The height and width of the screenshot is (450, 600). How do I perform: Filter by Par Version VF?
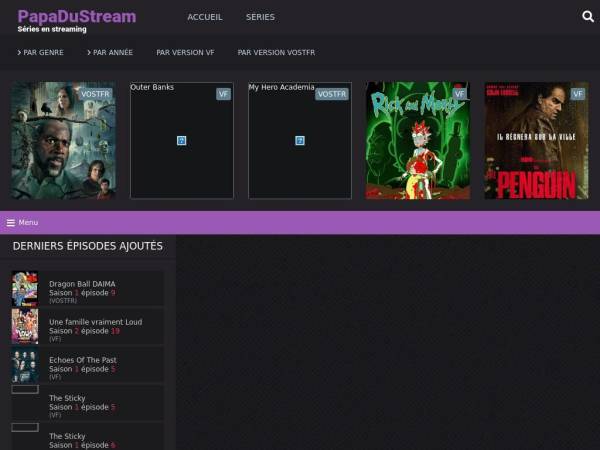click(185, 52)
